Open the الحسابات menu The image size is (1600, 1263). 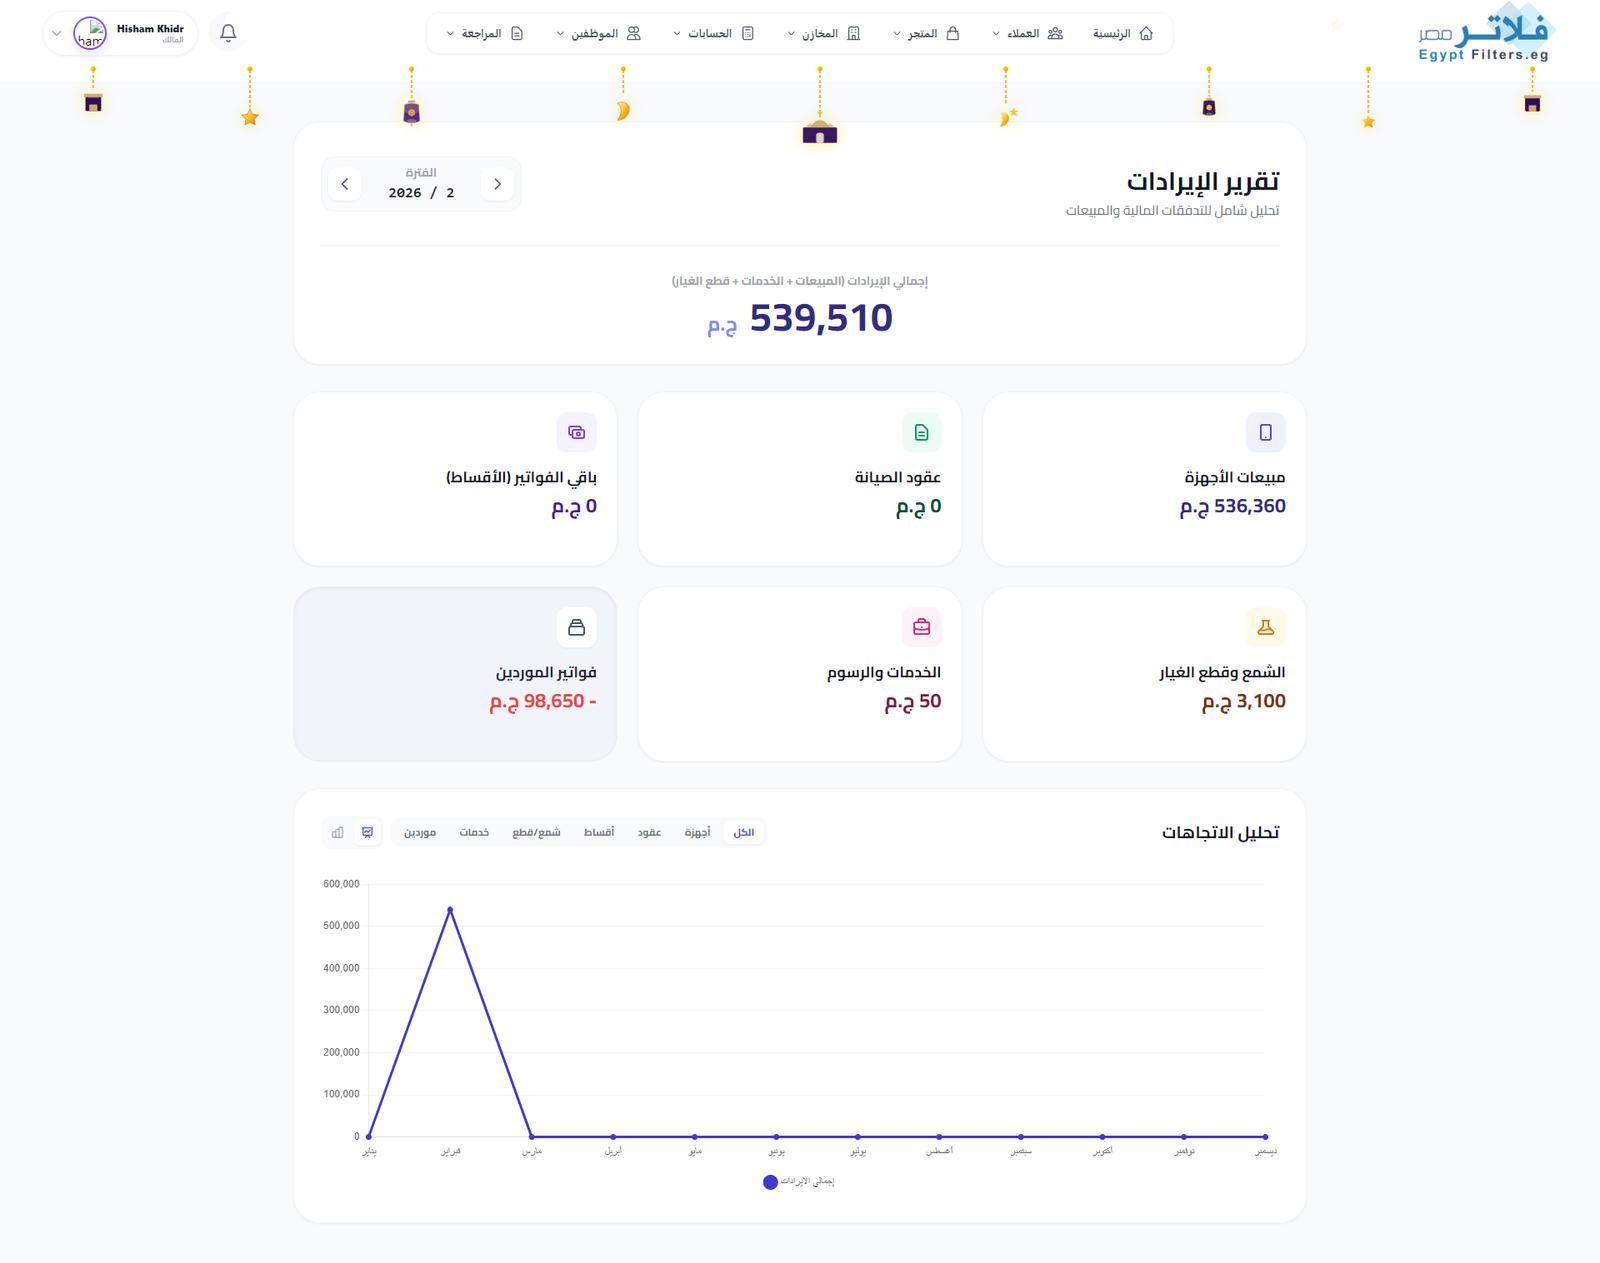[x=713, y=34]
